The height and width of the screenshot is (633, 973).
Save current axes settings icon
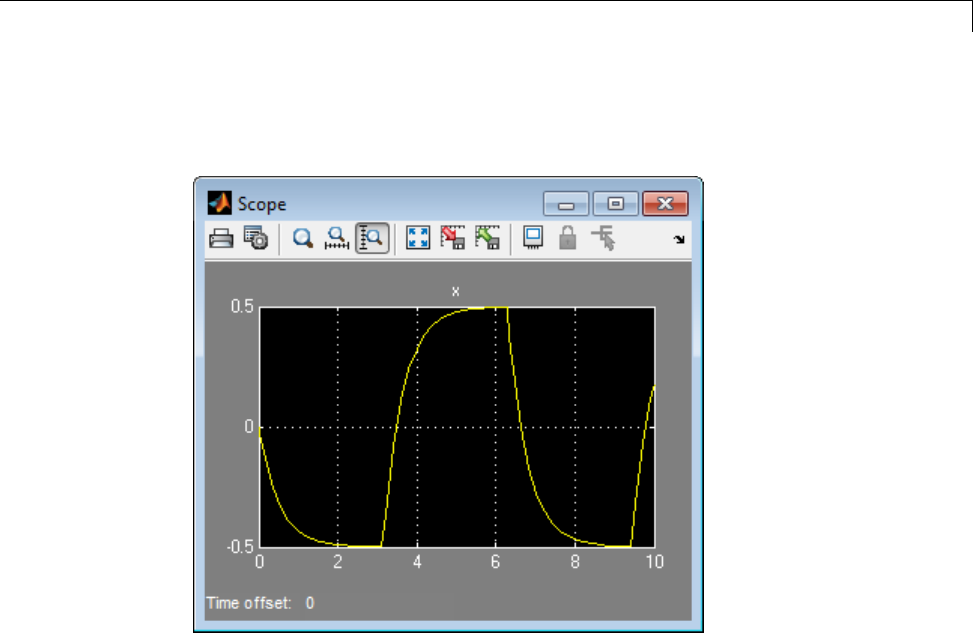(453, 238)
